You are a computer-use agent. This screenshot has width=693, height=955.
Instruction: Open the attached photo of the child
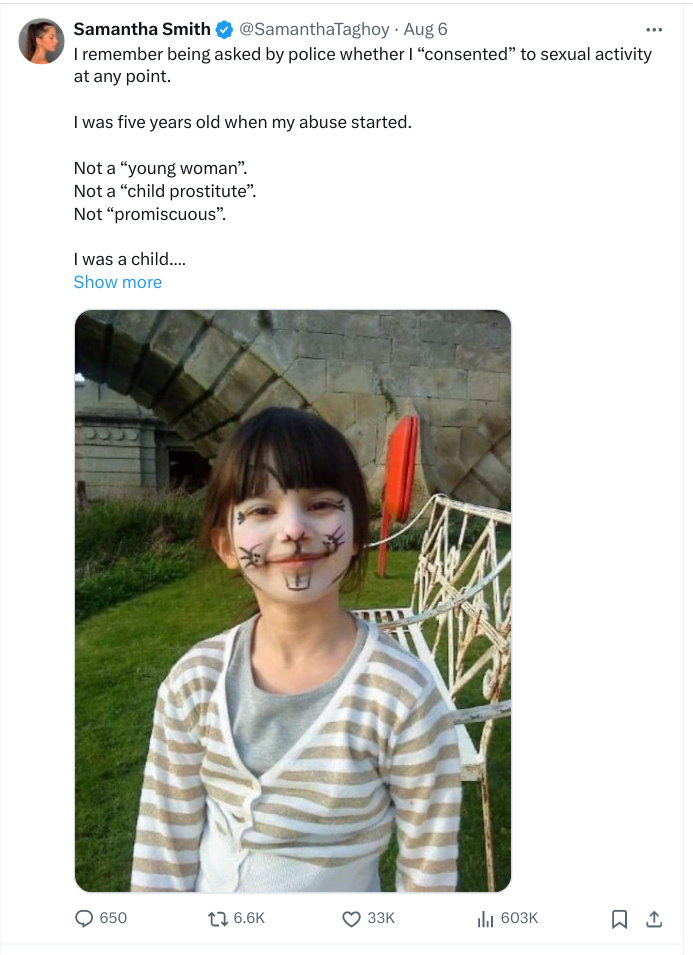(x=293, y=600)
